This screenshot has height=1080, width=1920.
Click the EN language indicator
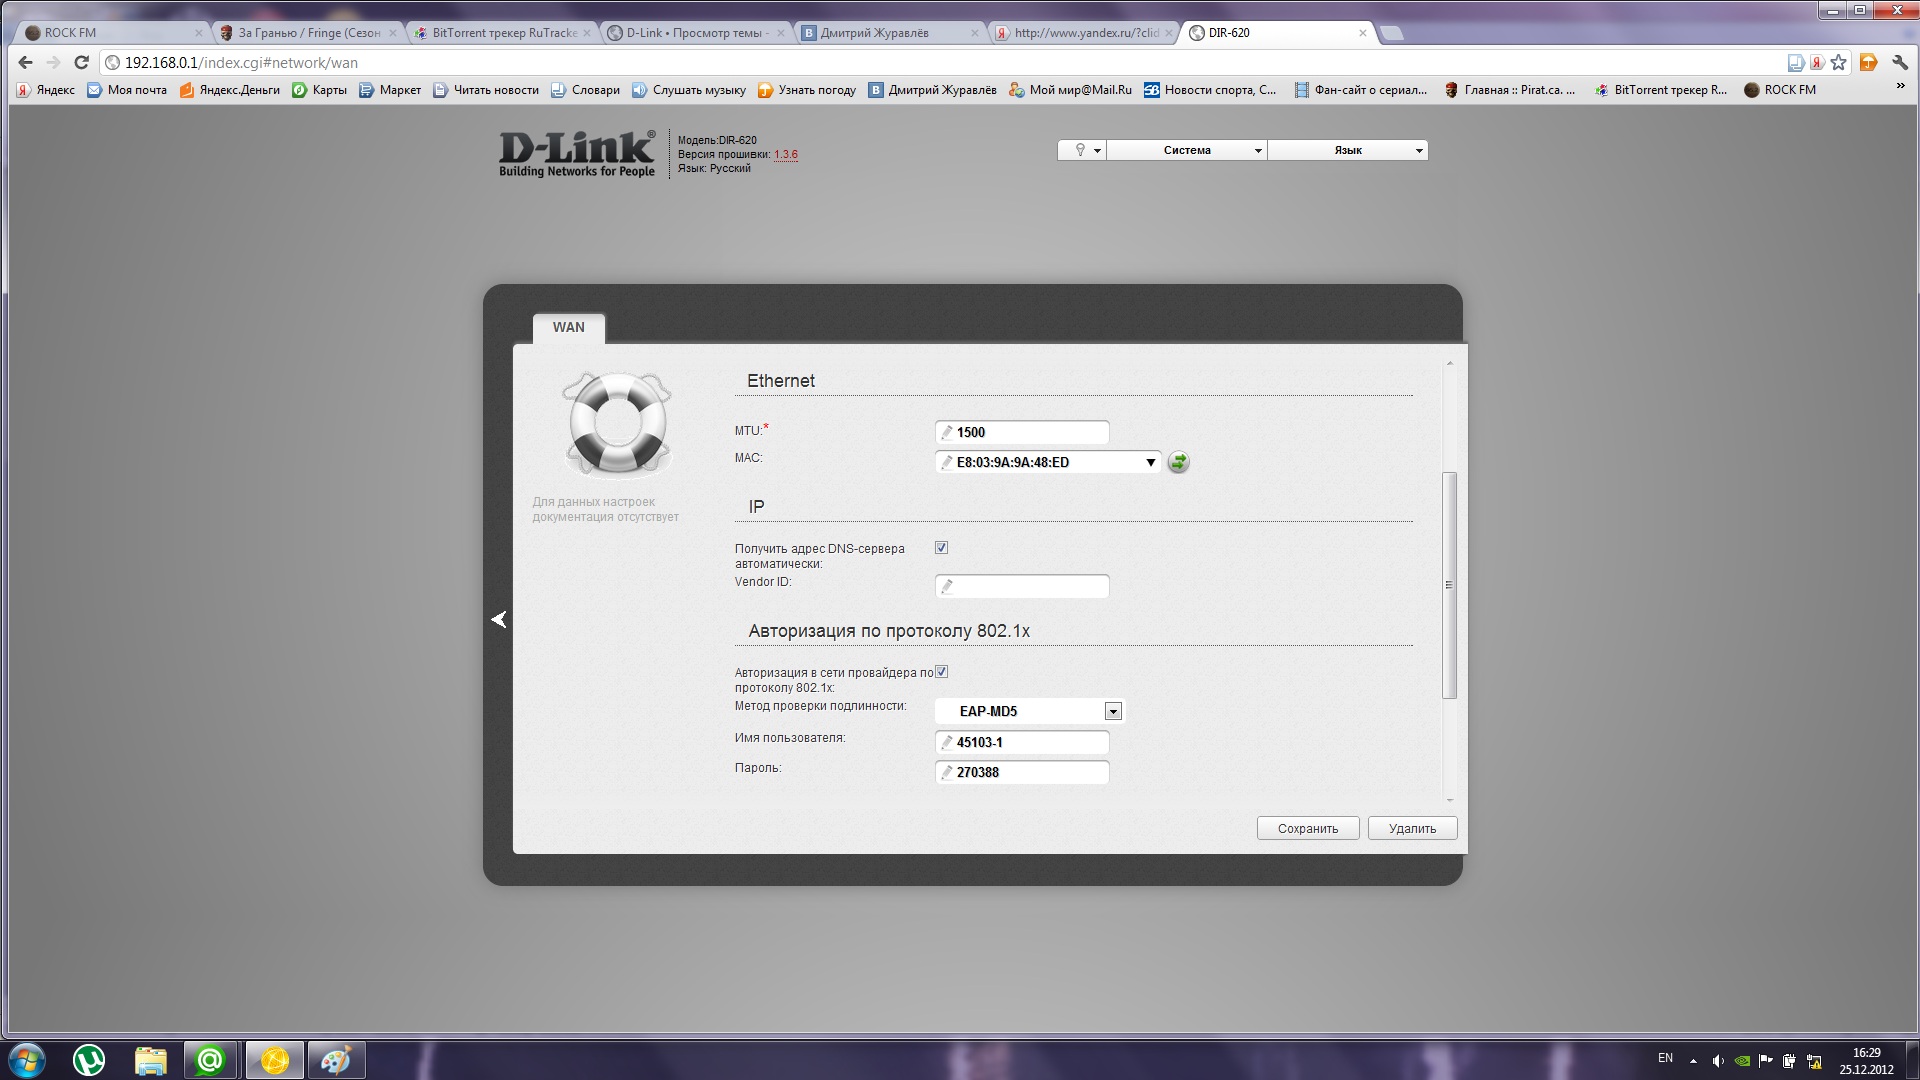tap(1665, 1058)
